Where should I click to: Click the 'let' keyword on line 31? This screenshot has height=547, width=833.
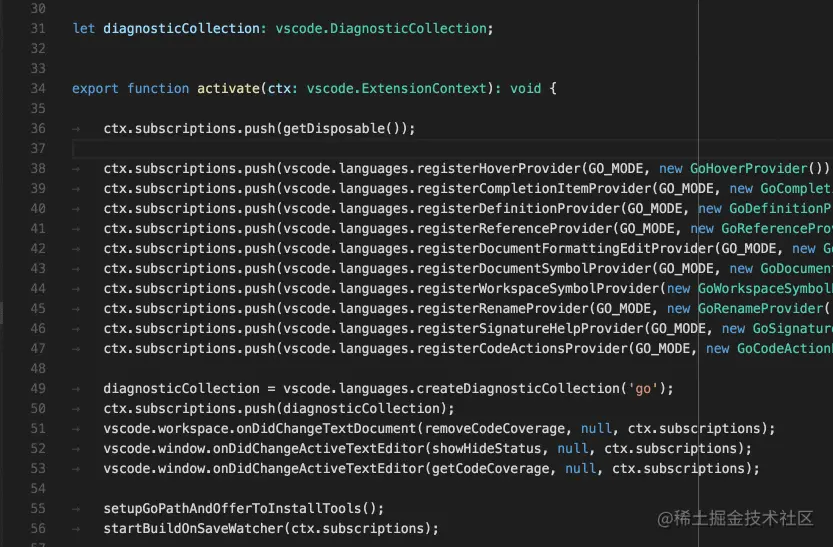coord(84,28)
